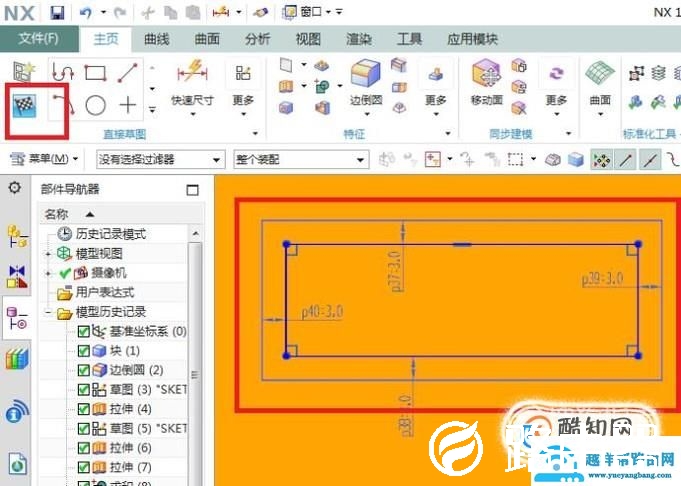Toggle checkbox for 拉伸 (6)
The width and height of the screenshot is (681, 486).
click(x=83, y=448)
